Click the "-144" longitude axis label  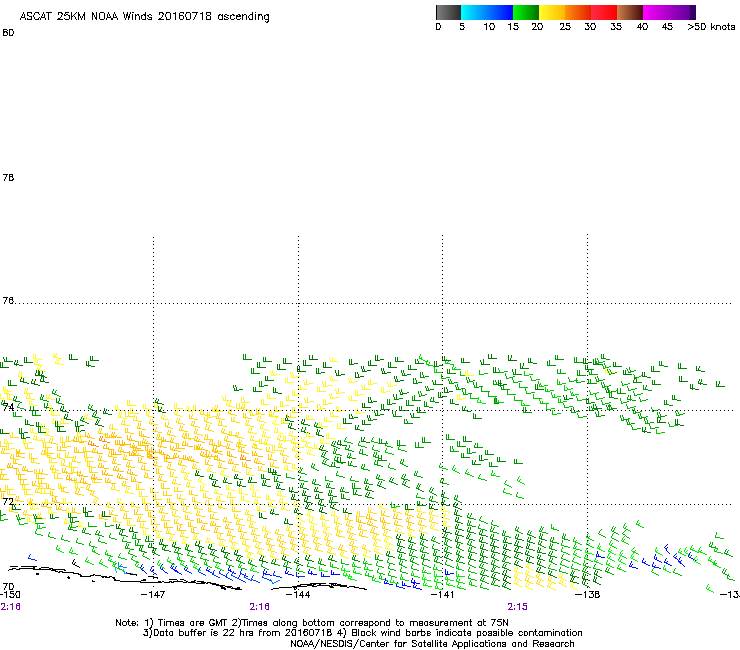298,595
